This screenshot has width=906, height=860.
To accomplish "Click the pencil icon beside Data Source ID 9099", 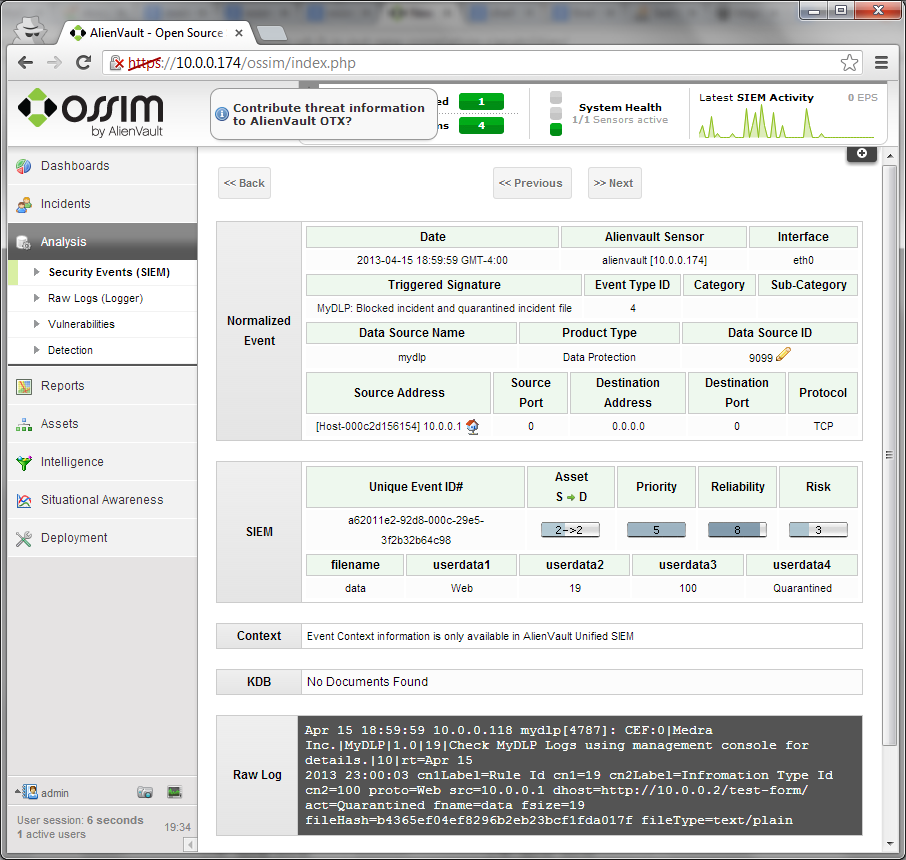I will pos(783,354).
